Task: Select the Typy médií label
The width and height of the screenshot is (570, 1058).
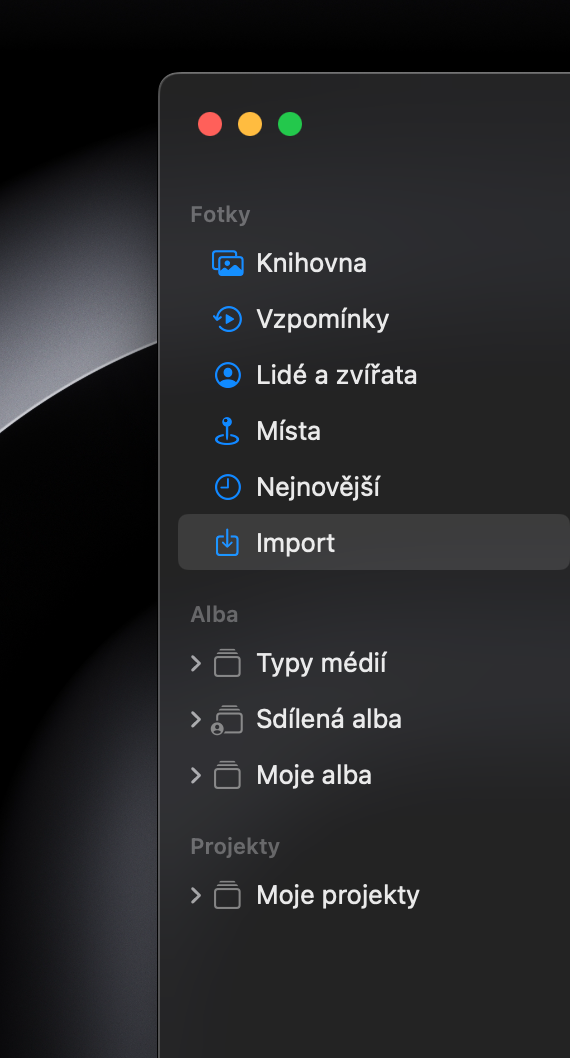Action: pyautogui.click(x=321, y=664)
